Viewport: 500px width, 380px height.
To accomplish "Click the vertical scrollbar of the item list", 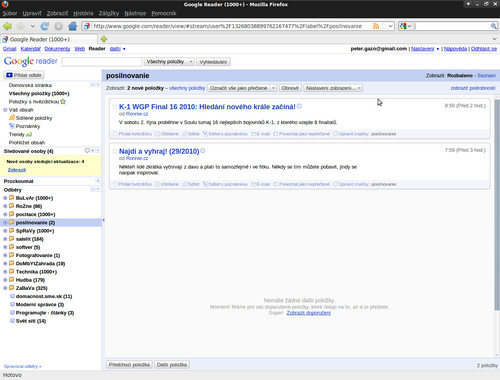I will pos(497,205).
